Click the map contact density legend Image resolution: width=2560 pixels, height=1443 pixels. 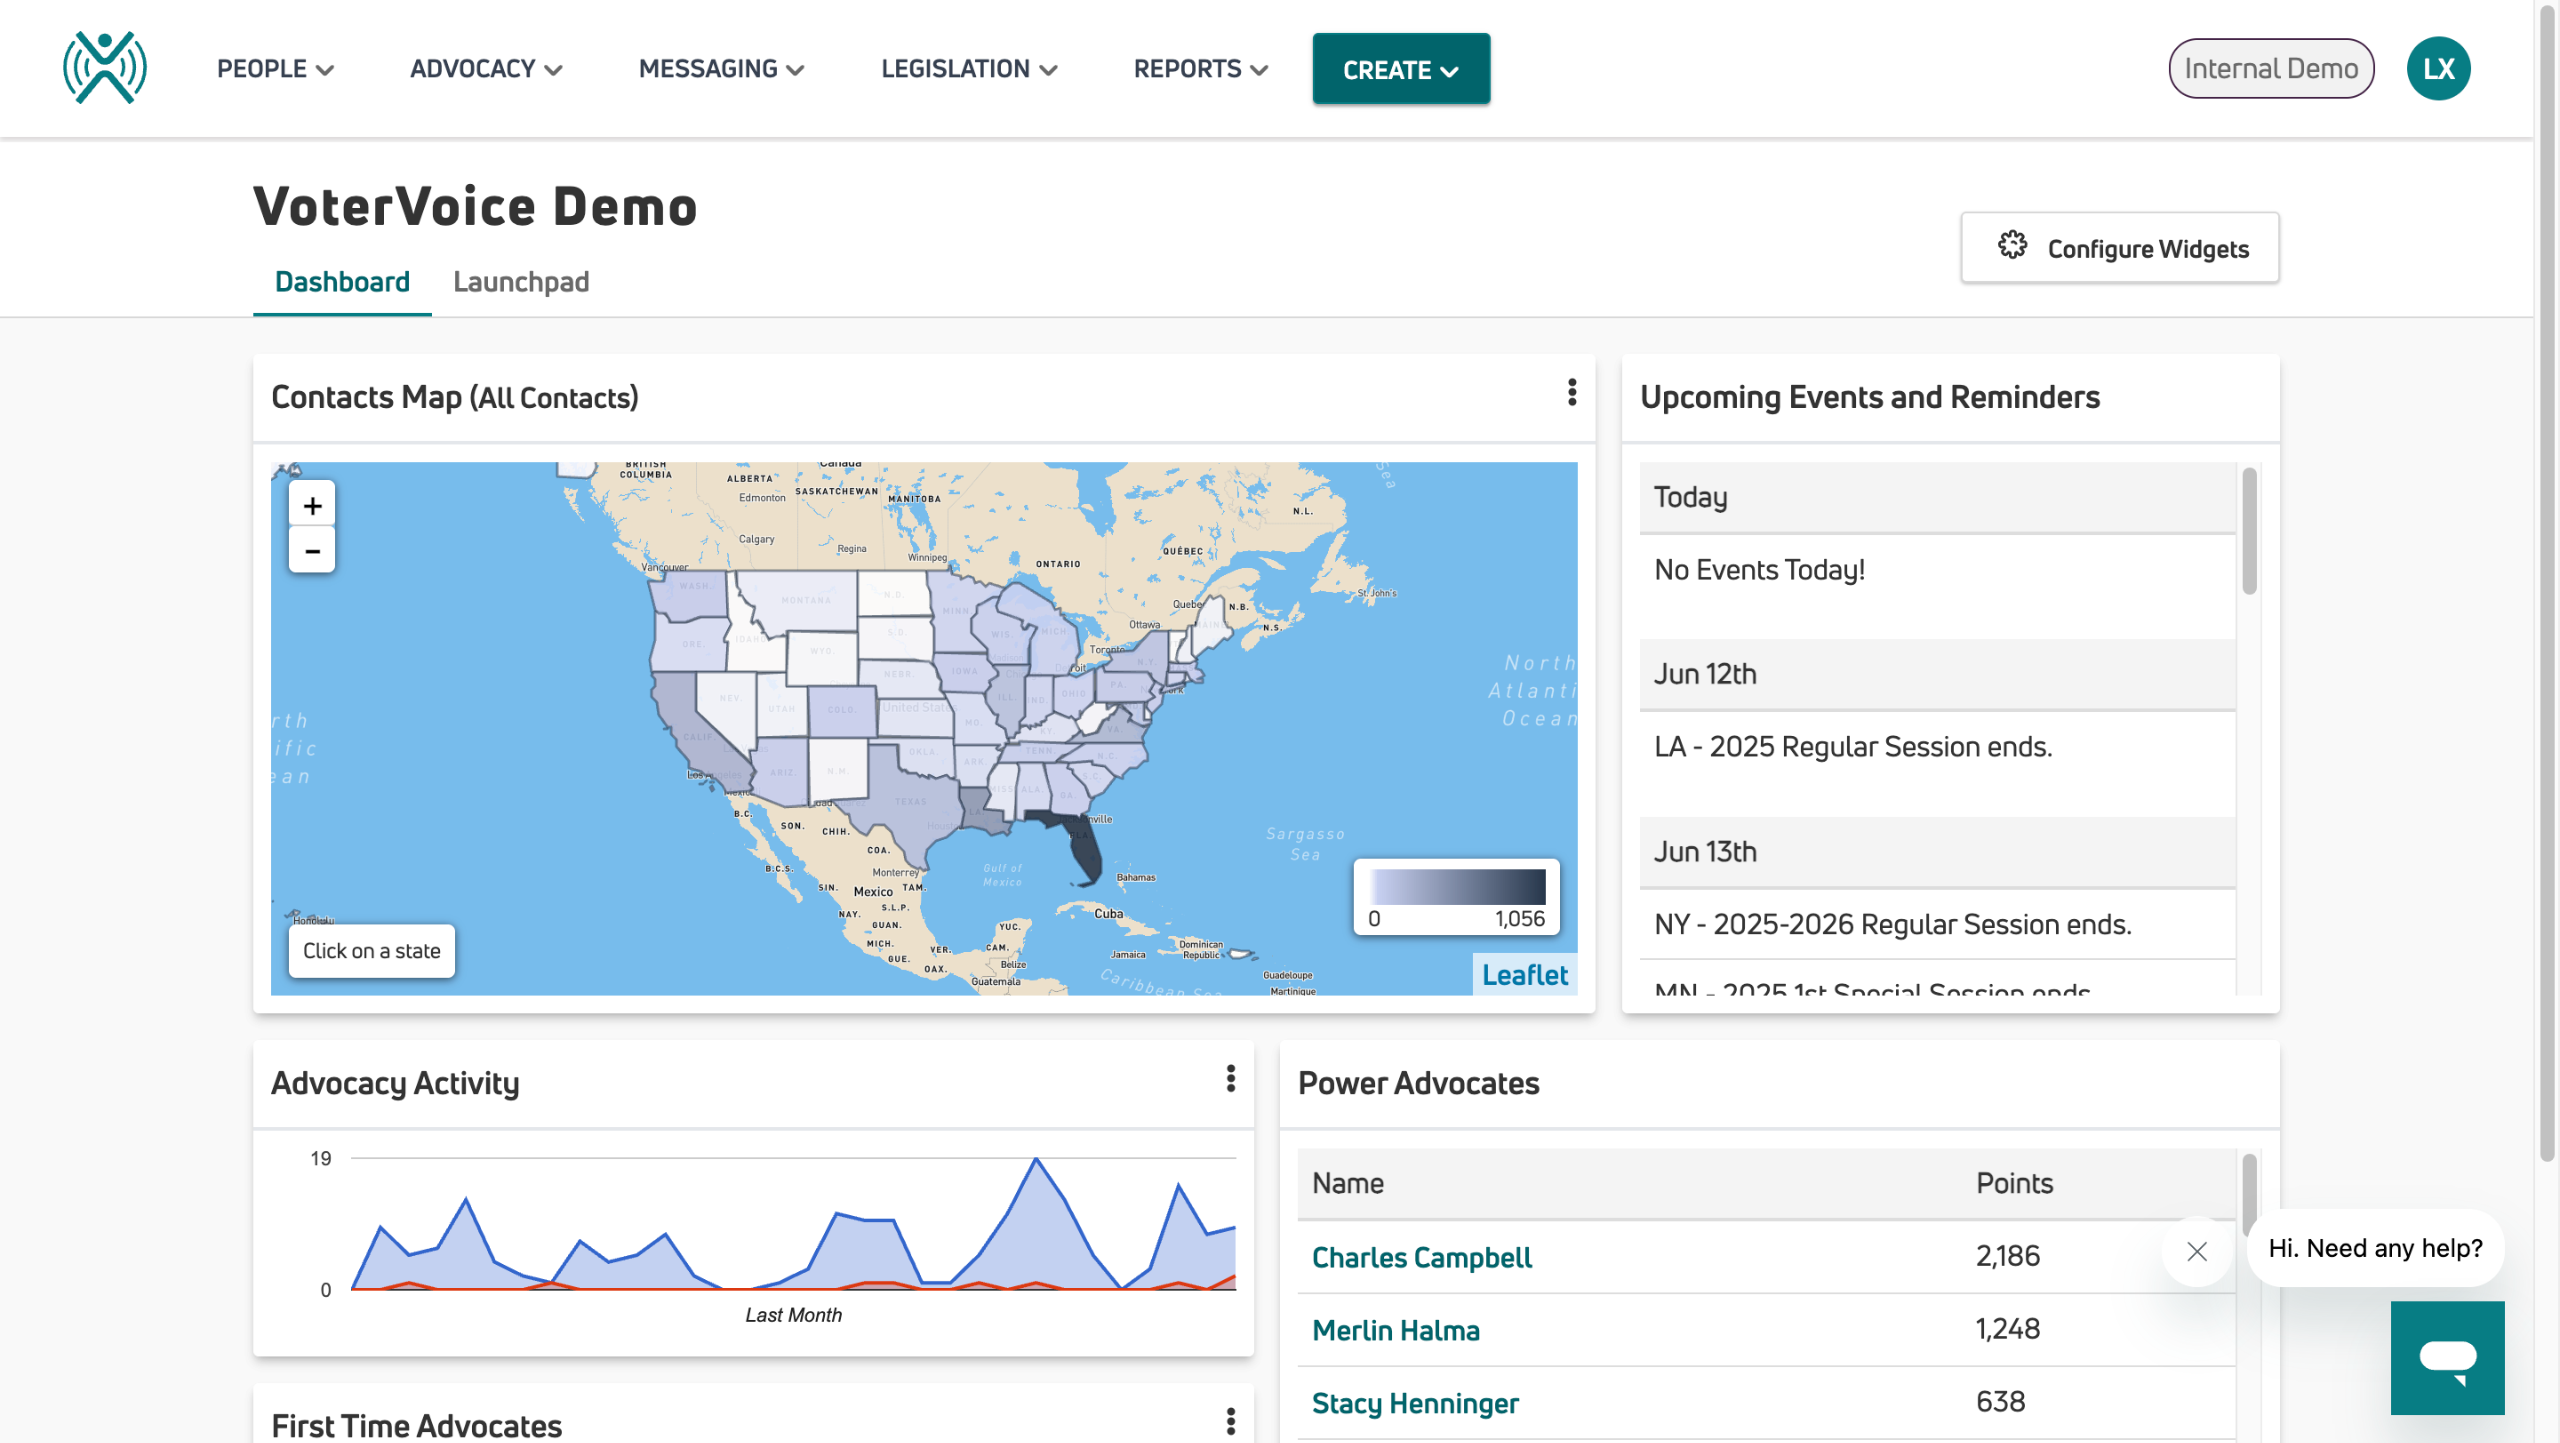(1456, 897)
